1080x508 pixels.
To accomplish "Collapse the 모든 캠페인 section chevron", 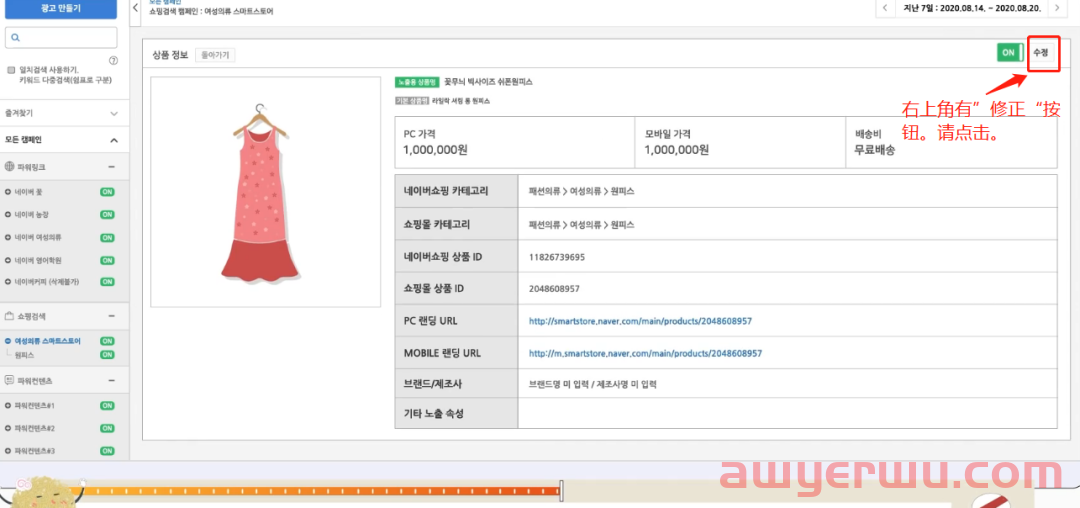I will [114, 140].
